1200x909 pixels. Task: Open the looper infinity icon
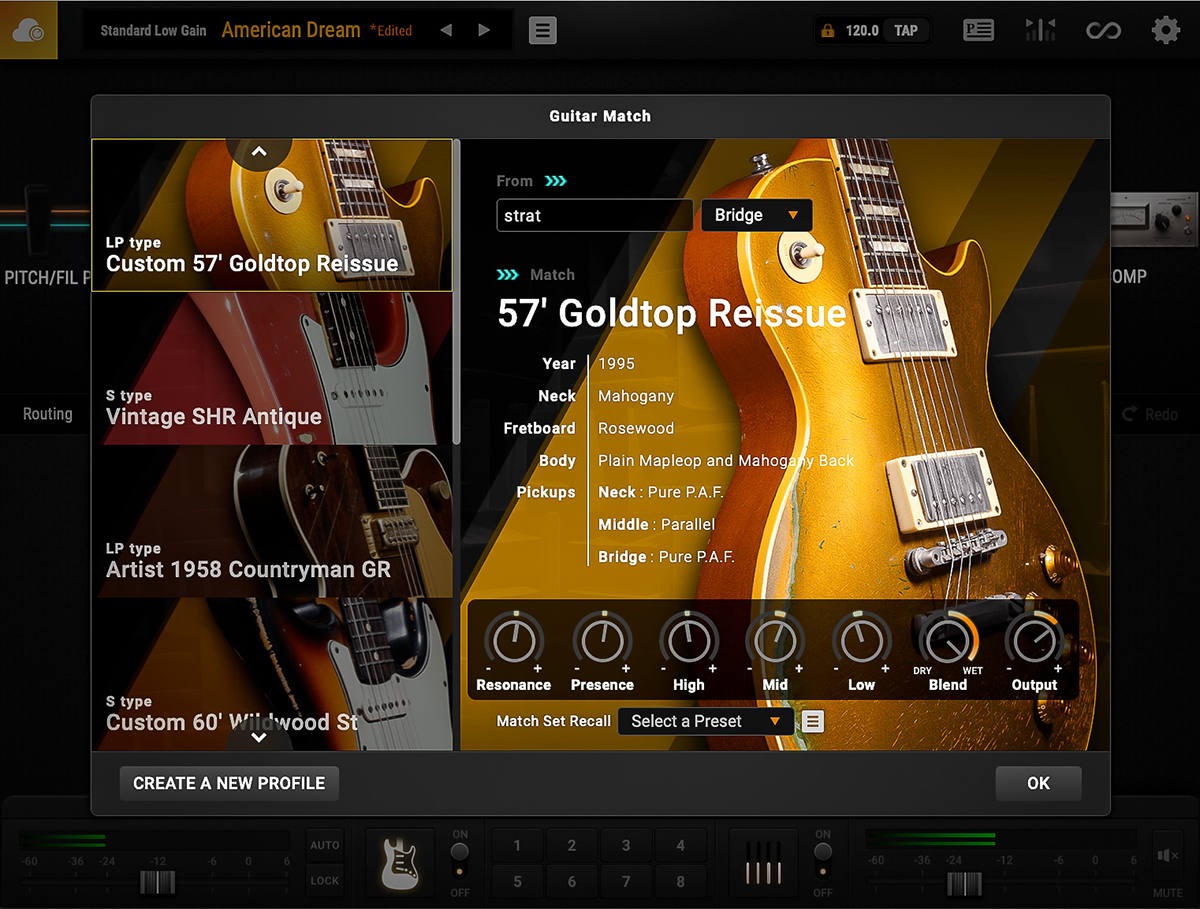1103,31
